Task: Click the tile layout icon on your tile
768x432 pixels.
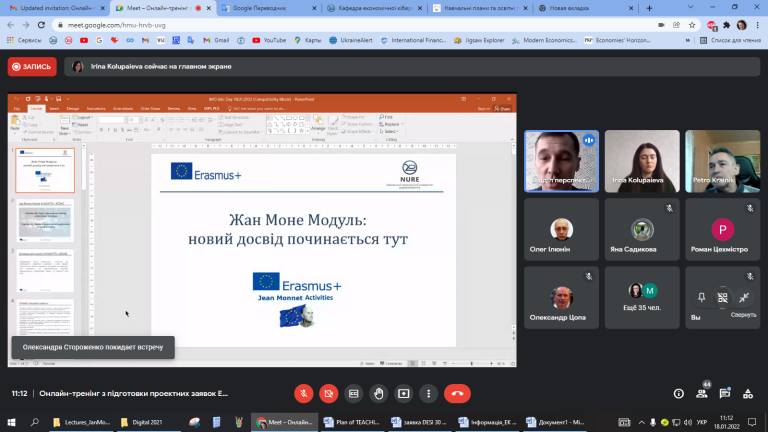Action: (x=722, y=297)
